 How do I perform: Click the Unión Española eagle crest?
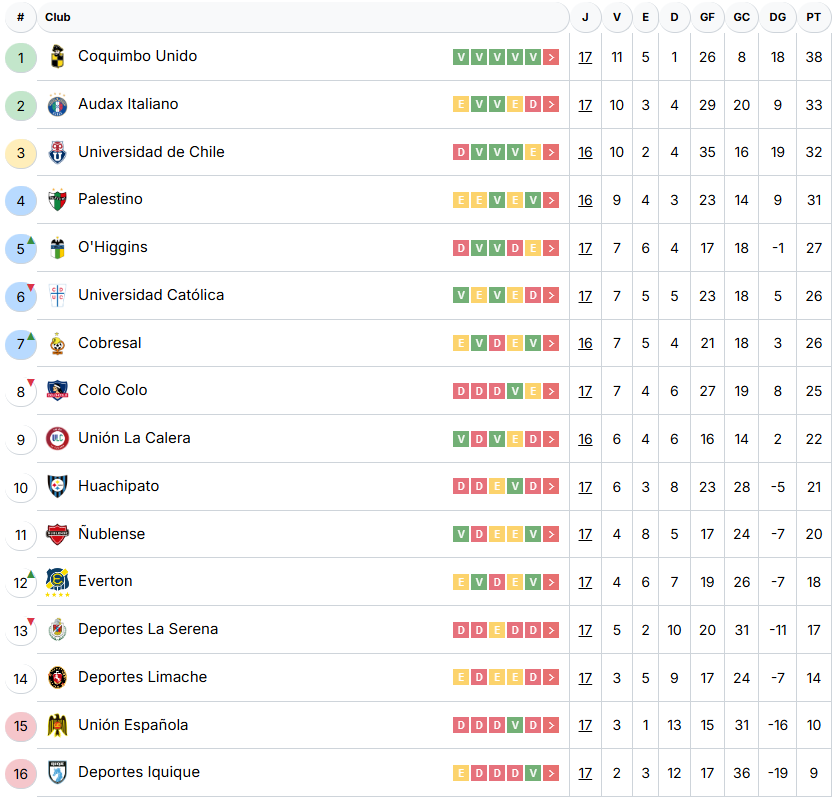coord(57,725)
